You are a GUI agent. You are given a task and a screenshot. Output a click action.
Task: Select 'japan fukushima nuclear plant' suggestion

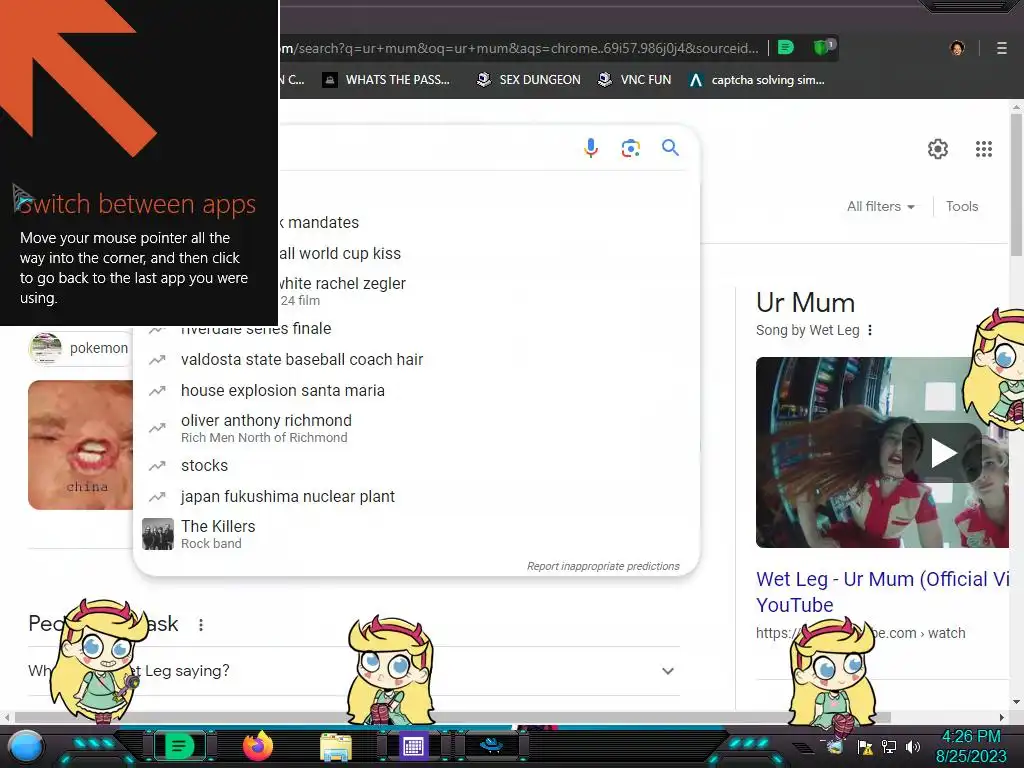(417, 496)
